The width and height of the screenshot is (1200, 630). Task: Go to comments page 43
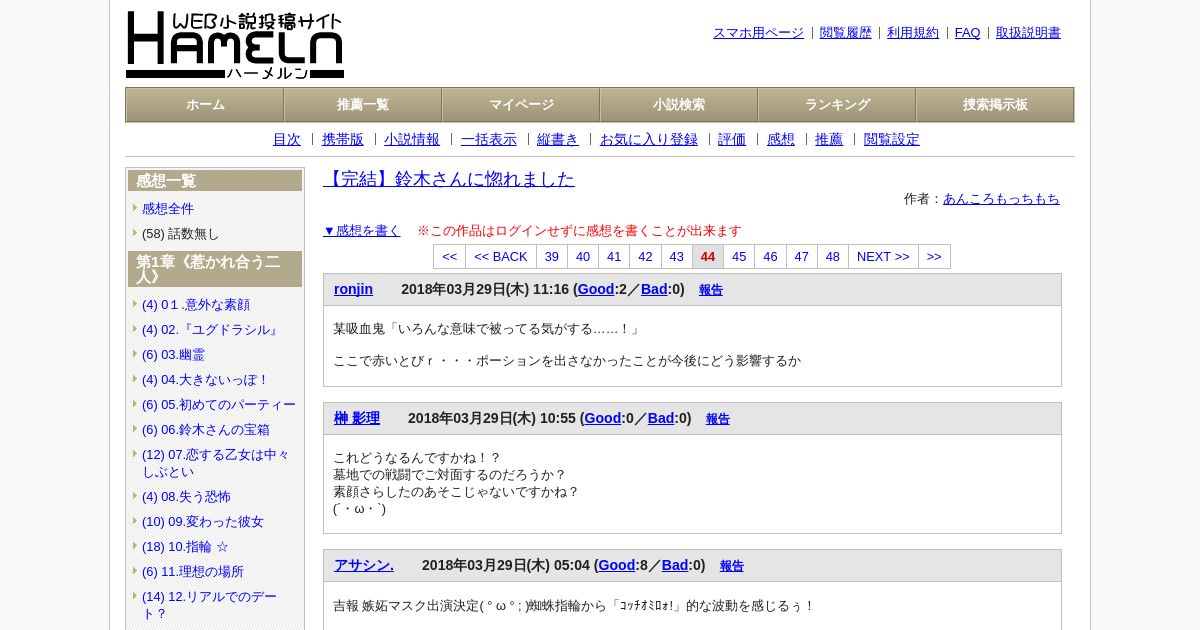(677, 257)
